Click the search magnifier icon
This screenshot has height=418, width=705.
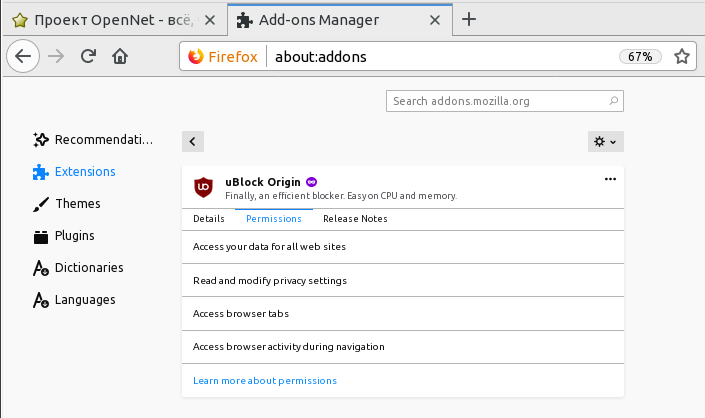(614, 101)
